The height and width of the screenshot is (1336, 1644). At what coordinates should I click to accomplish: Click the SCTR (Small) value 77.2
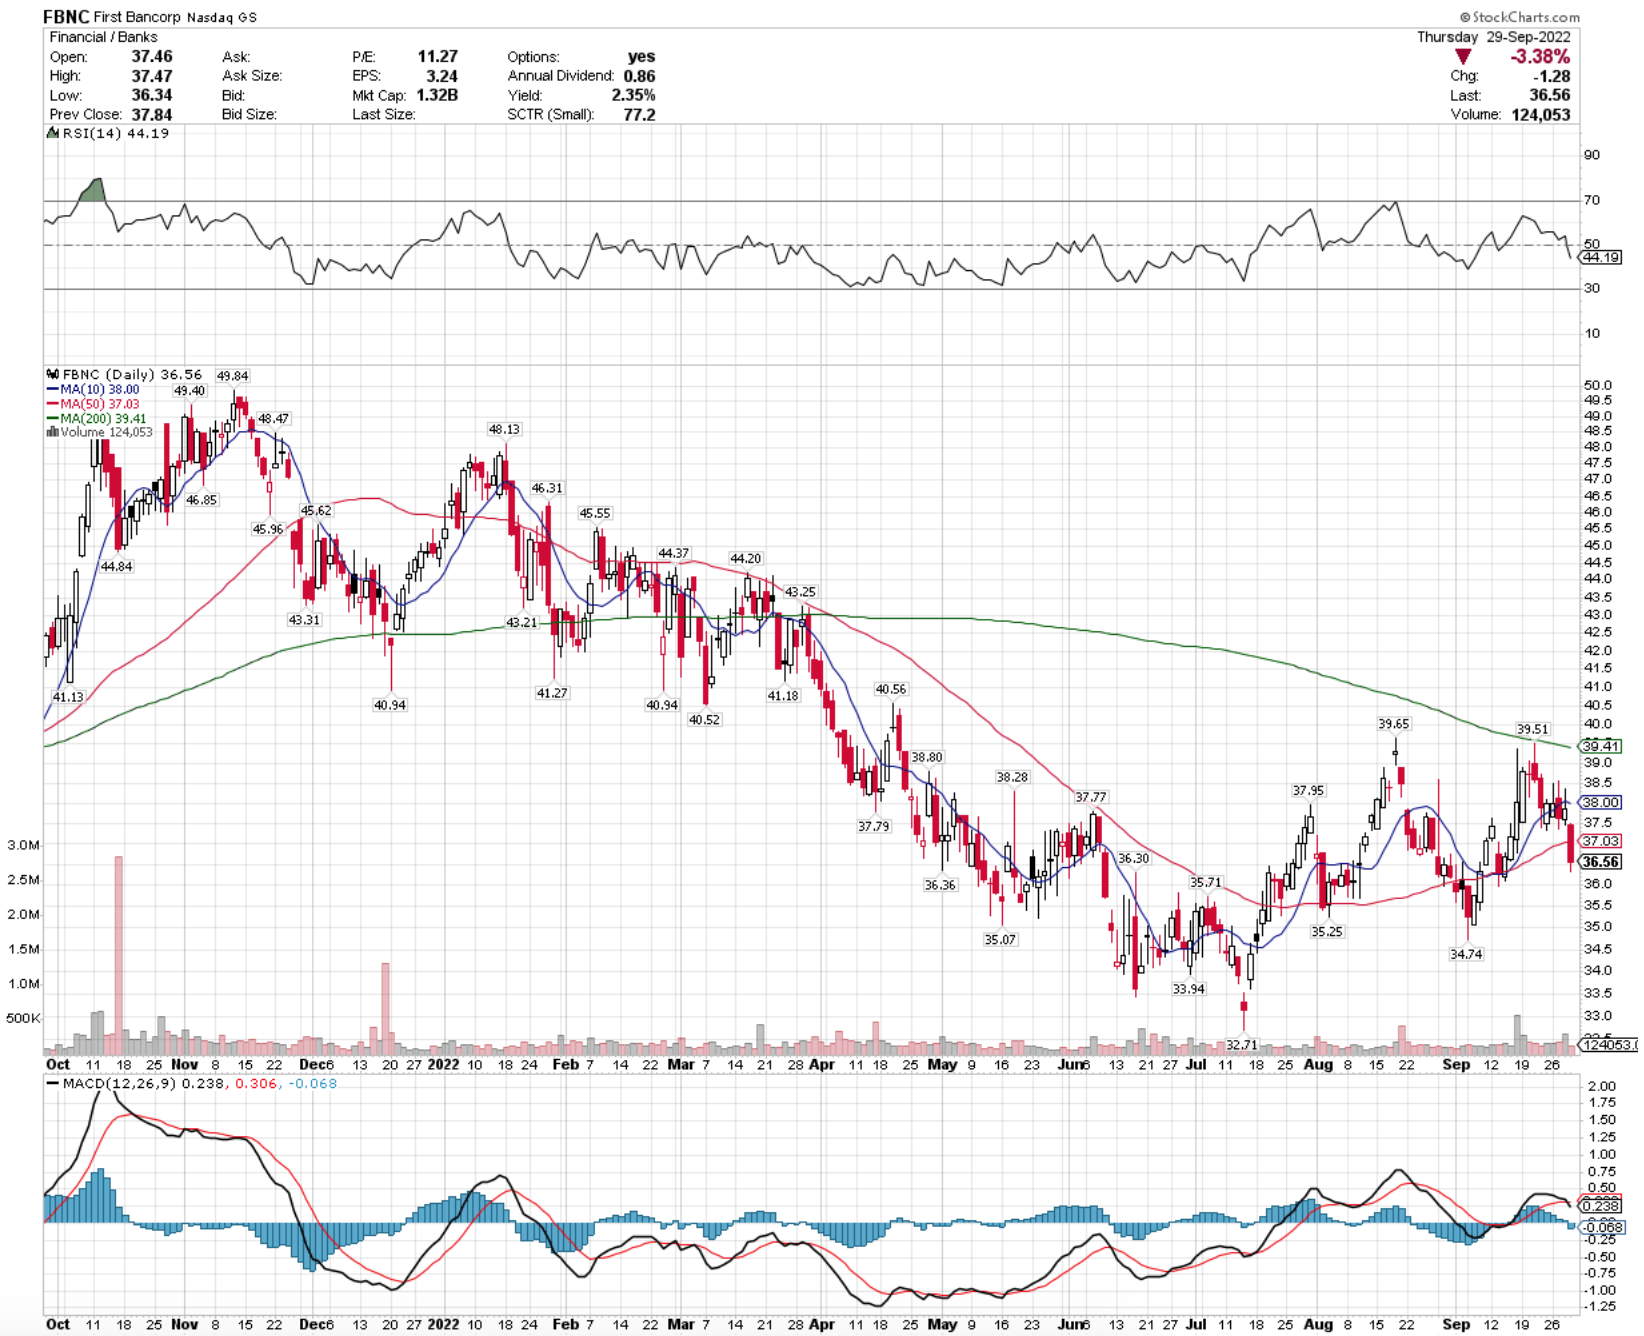(x=639, y=115)
